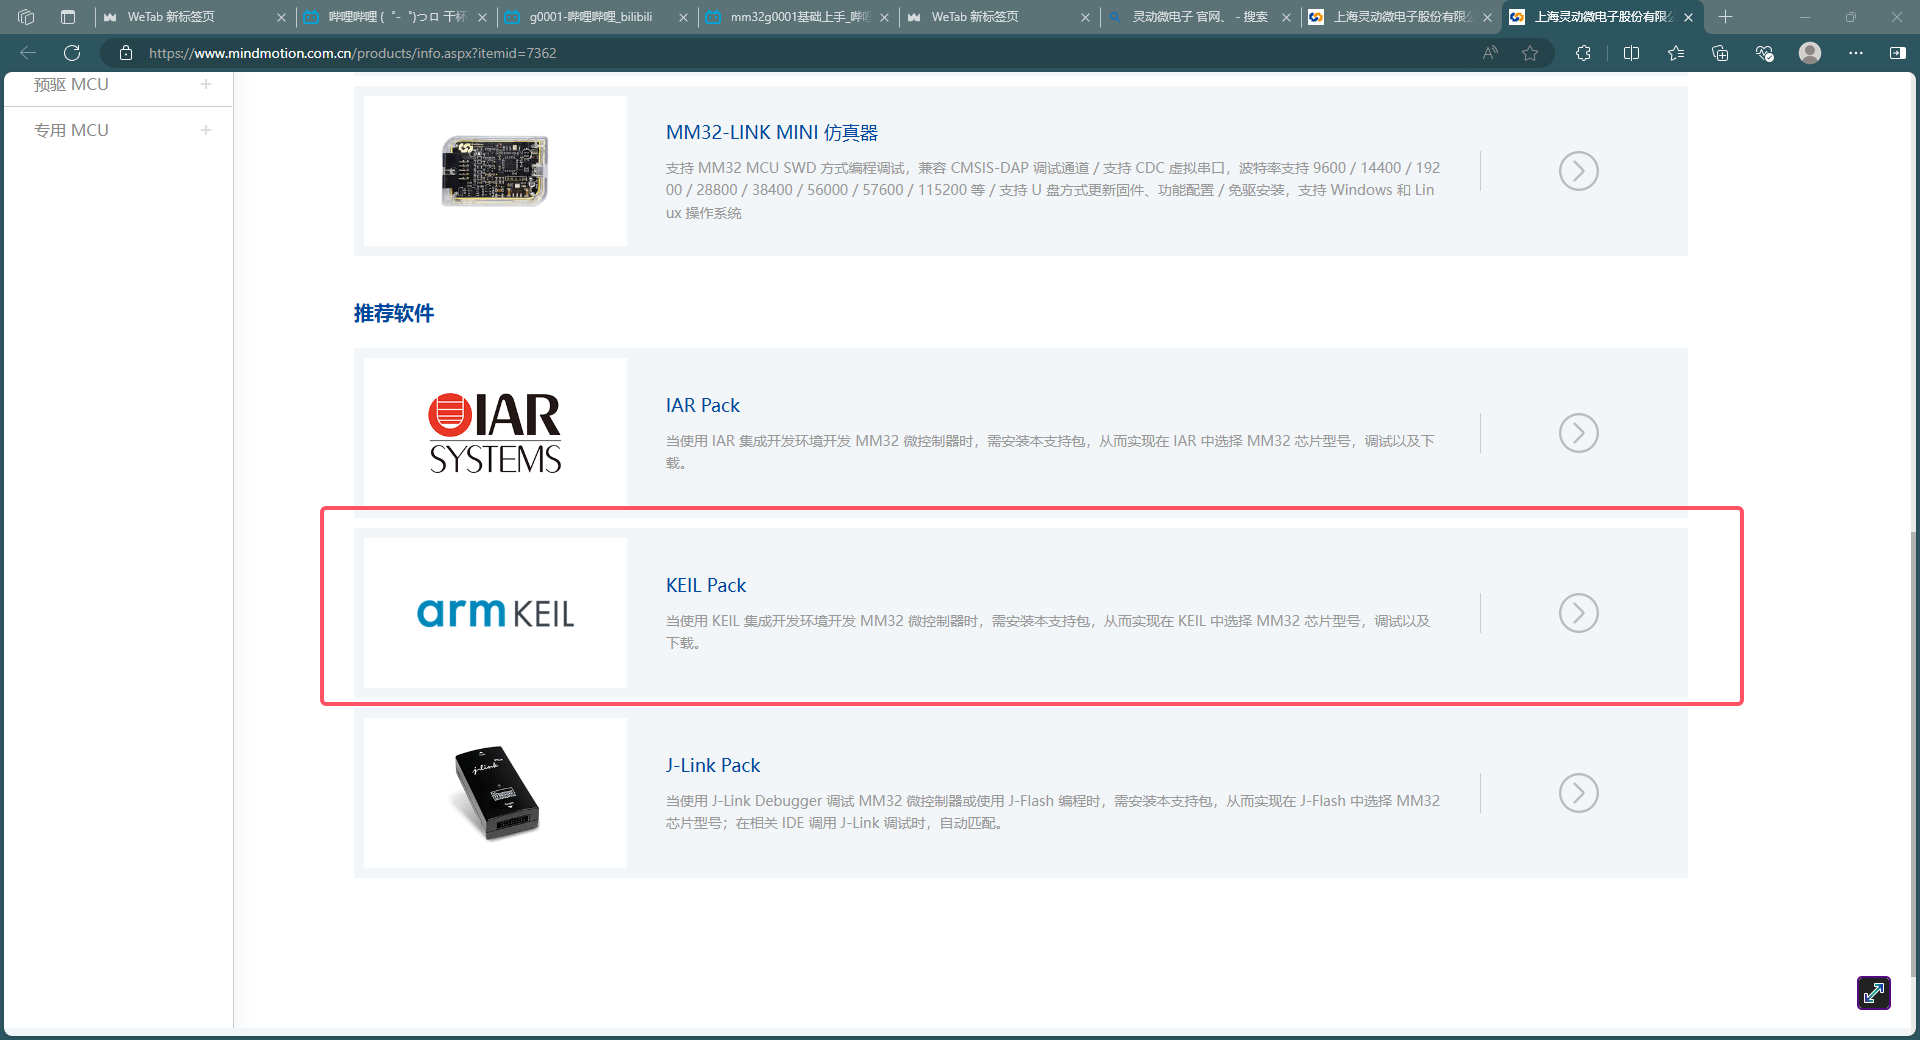Expand the 专用 MCU sidebar item
Image resolution: width=1920 pixels, height=1040 pixels.
pyautogui.click(x=206, y=130)
